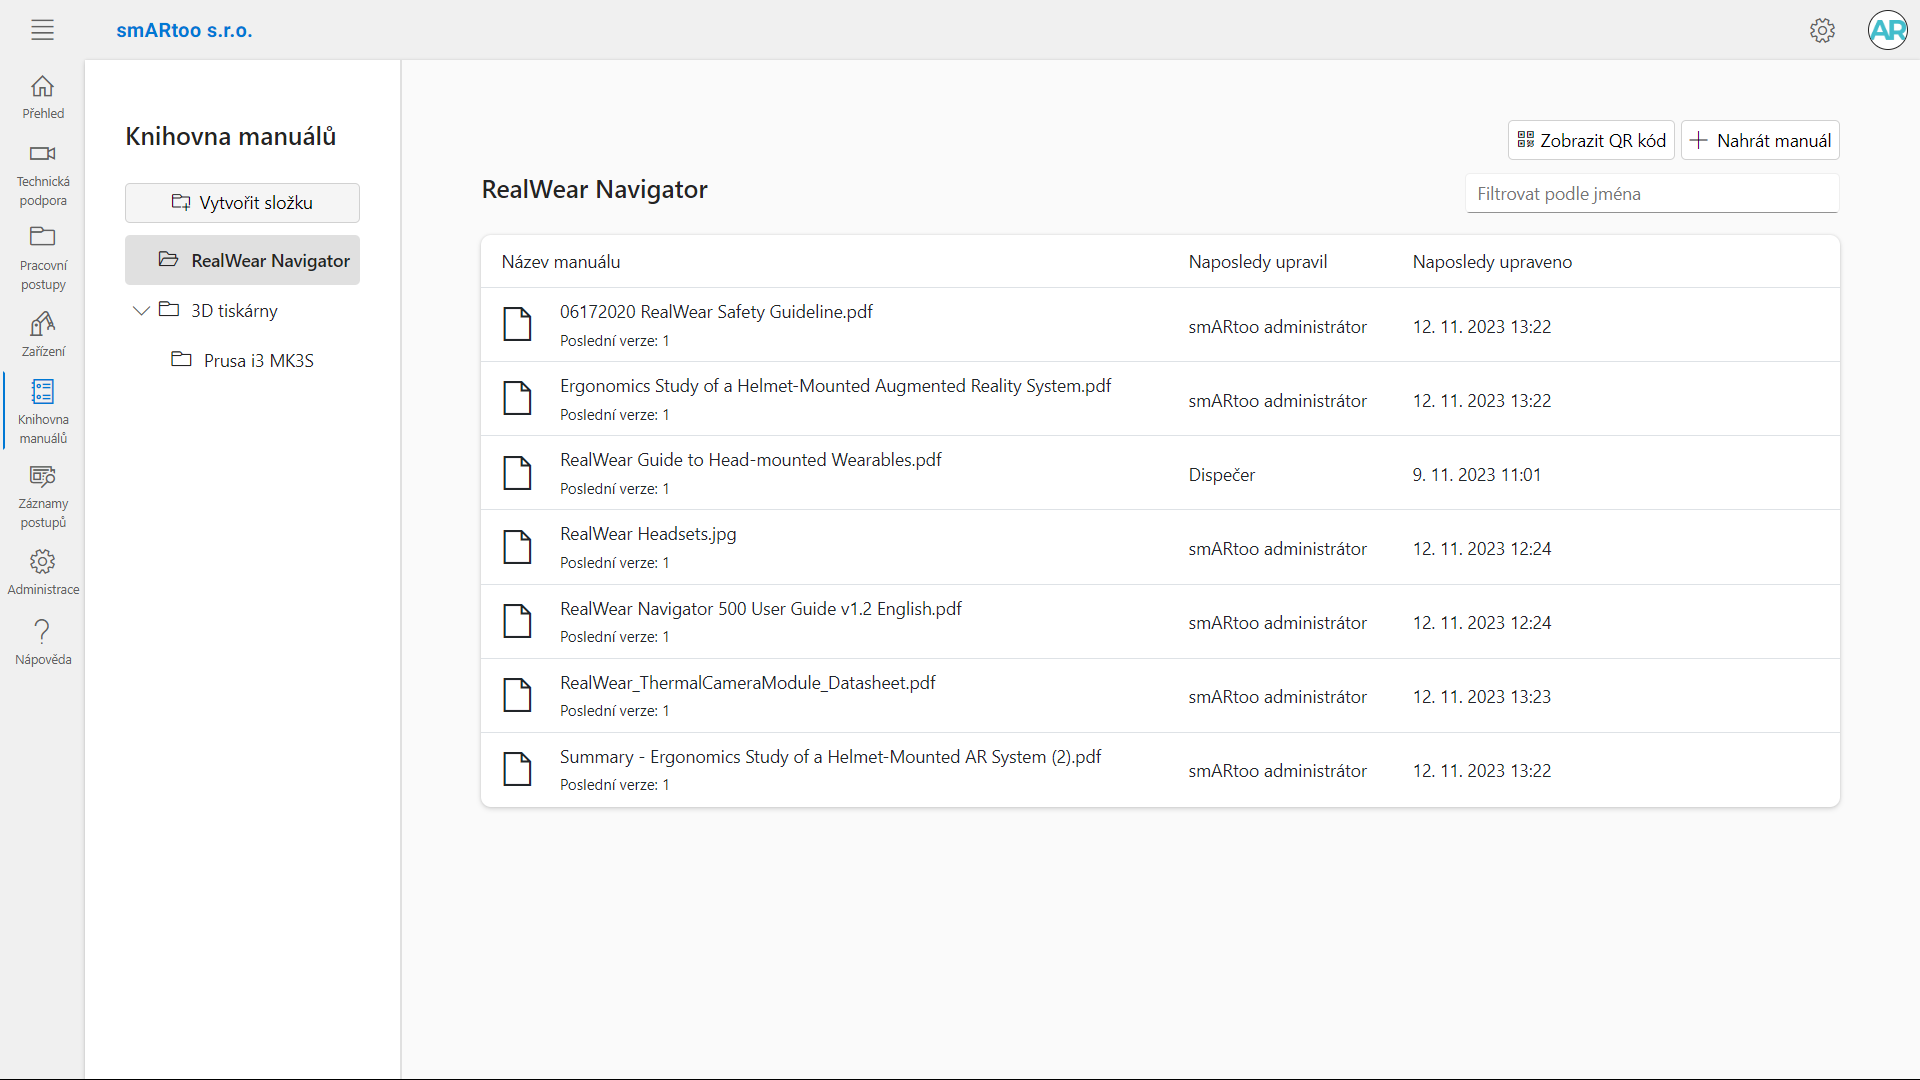The height and width of the screenshot is (1080, 1920).
Task: Click file icon of Guide to Head-mounted Wearables
Action: coord(517,472)
